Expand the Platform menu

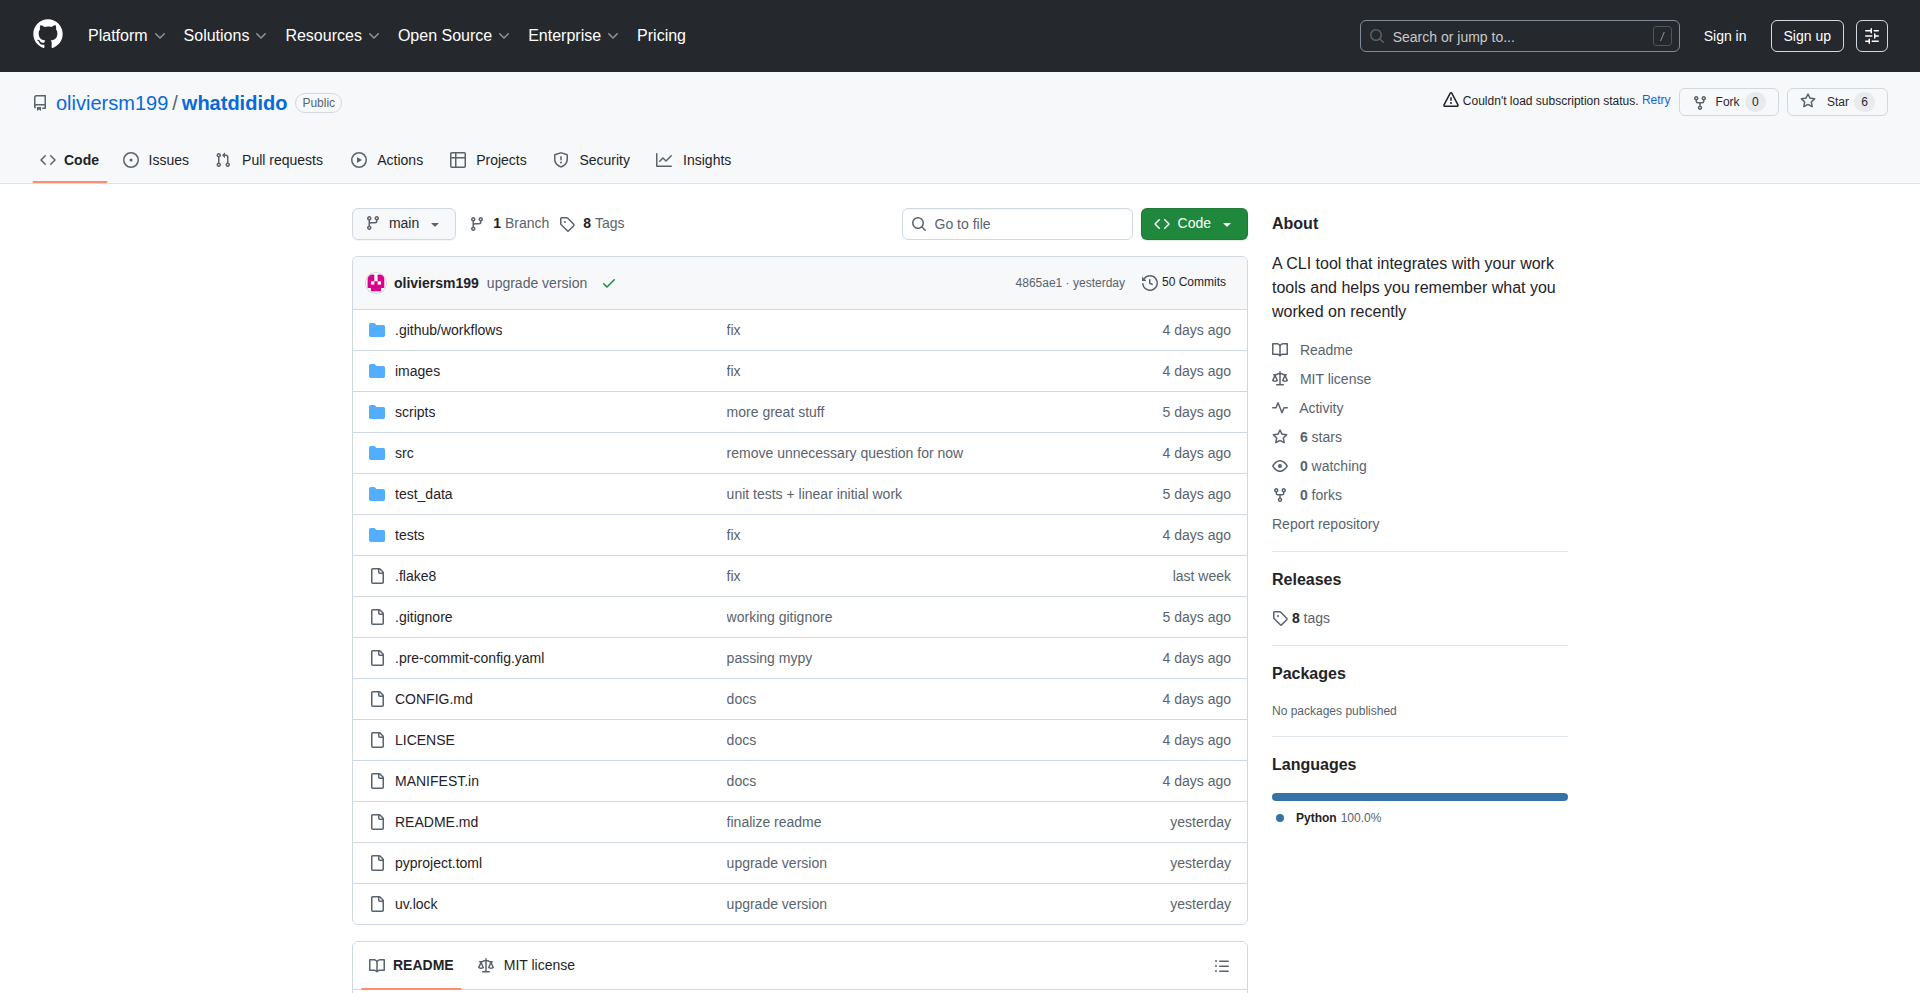coord(126,36)
